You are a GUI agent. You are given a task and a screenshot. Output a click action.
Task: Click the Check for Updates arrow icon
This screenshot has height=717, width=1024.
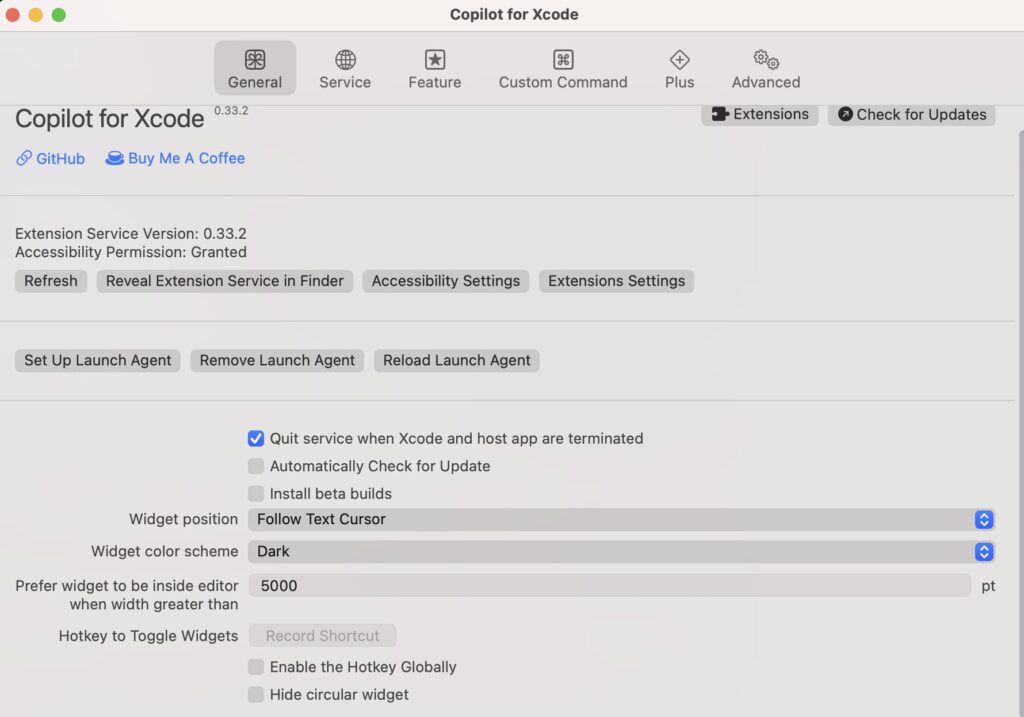(846, 114)
